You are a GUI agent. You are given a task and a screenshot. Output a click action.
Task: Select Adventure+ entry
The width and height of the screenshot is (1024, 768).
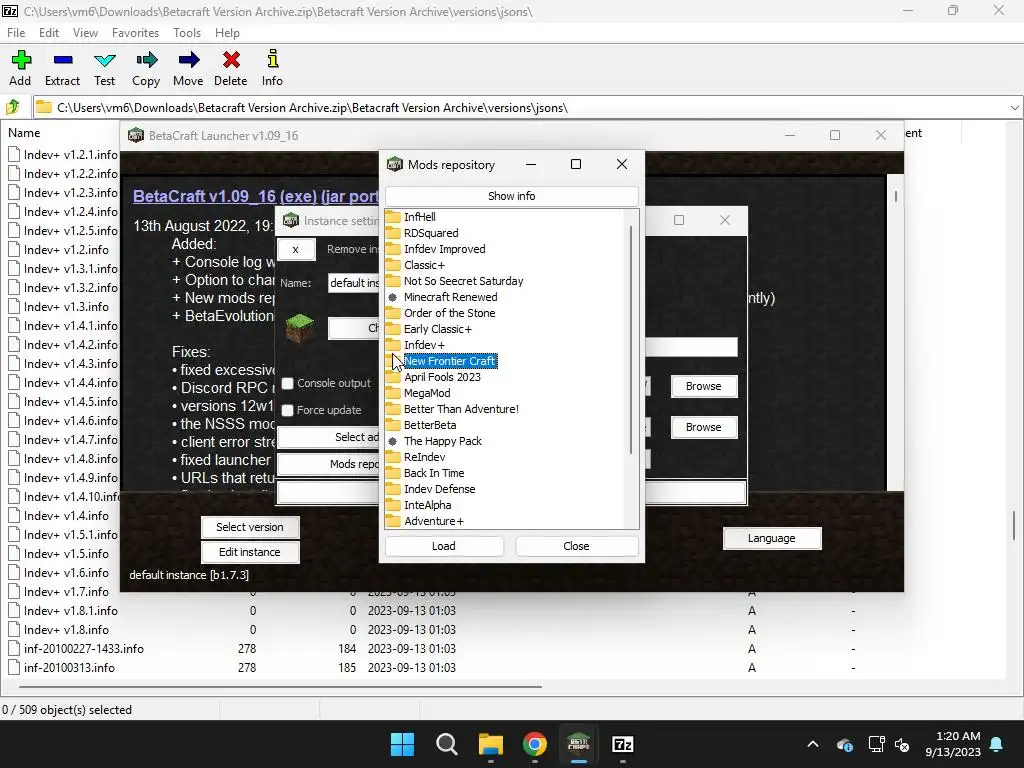(x=434, y=521)
